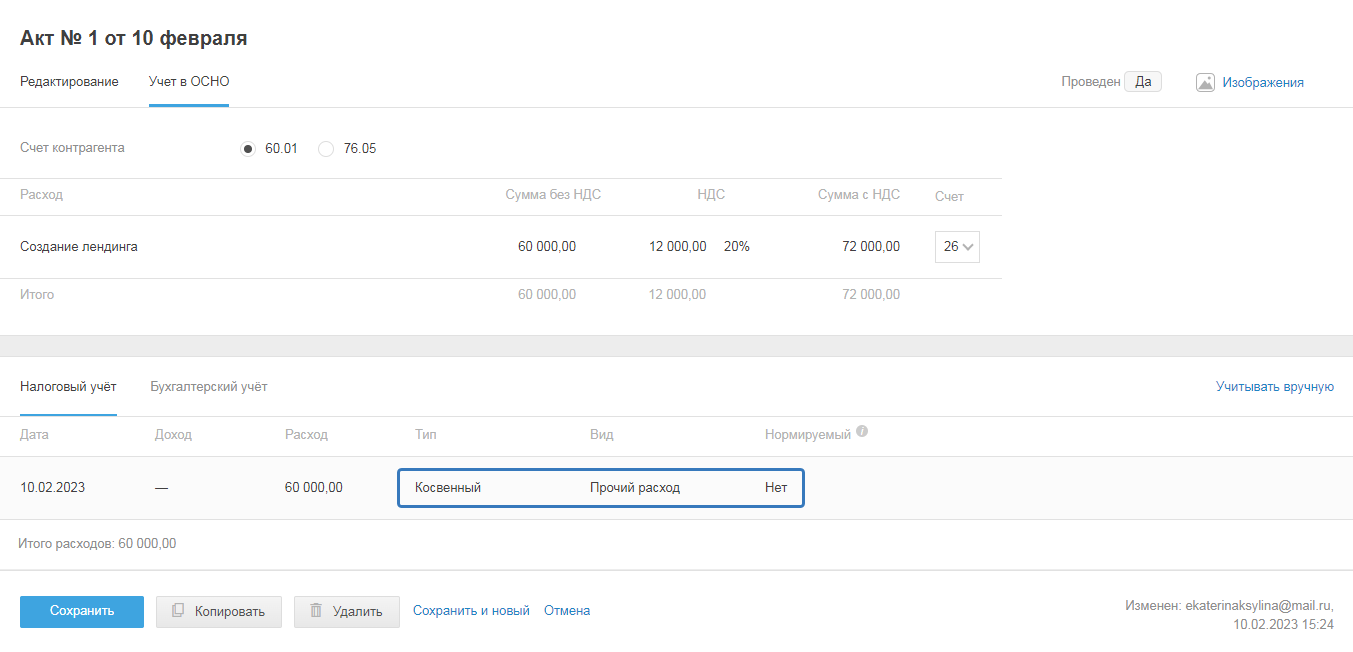Select the 76.05 account radio button
This screenshot has width=1353, height=652.
[326, 149]
